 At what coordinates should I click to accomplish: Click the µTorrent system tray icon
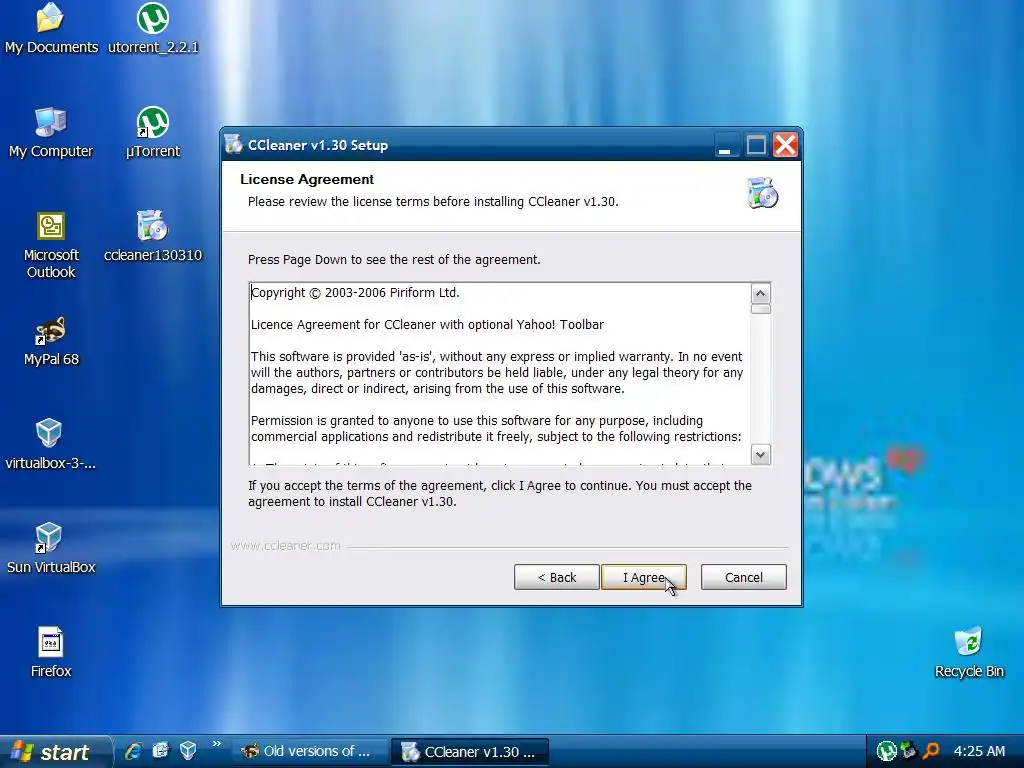(886, 752)
